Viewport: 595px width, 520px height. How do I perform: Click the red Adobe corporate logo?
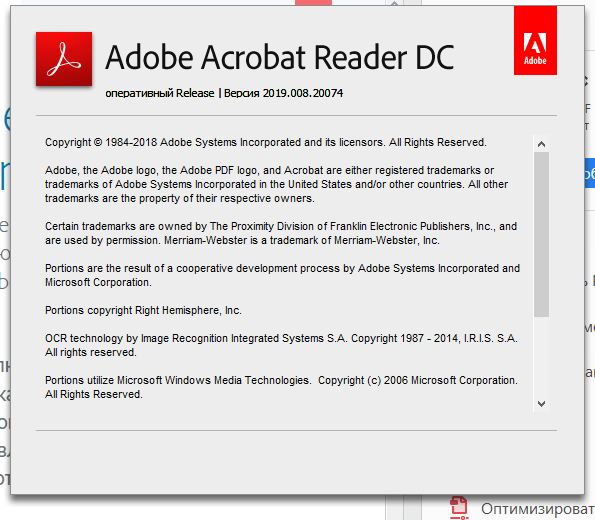pos(535,40)
